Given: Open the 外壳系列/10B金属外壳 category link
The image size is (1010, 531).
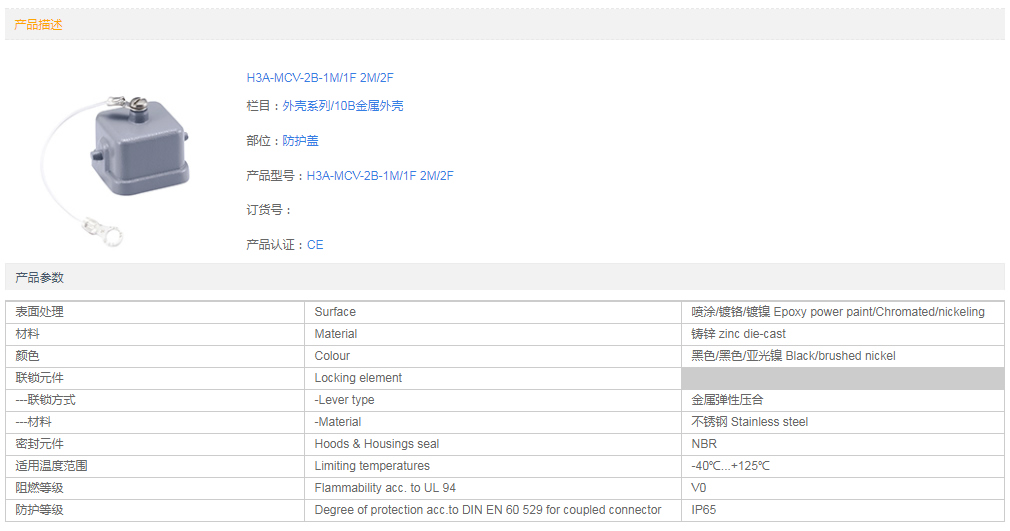Looking at the screenshot, I should (342, 106).
